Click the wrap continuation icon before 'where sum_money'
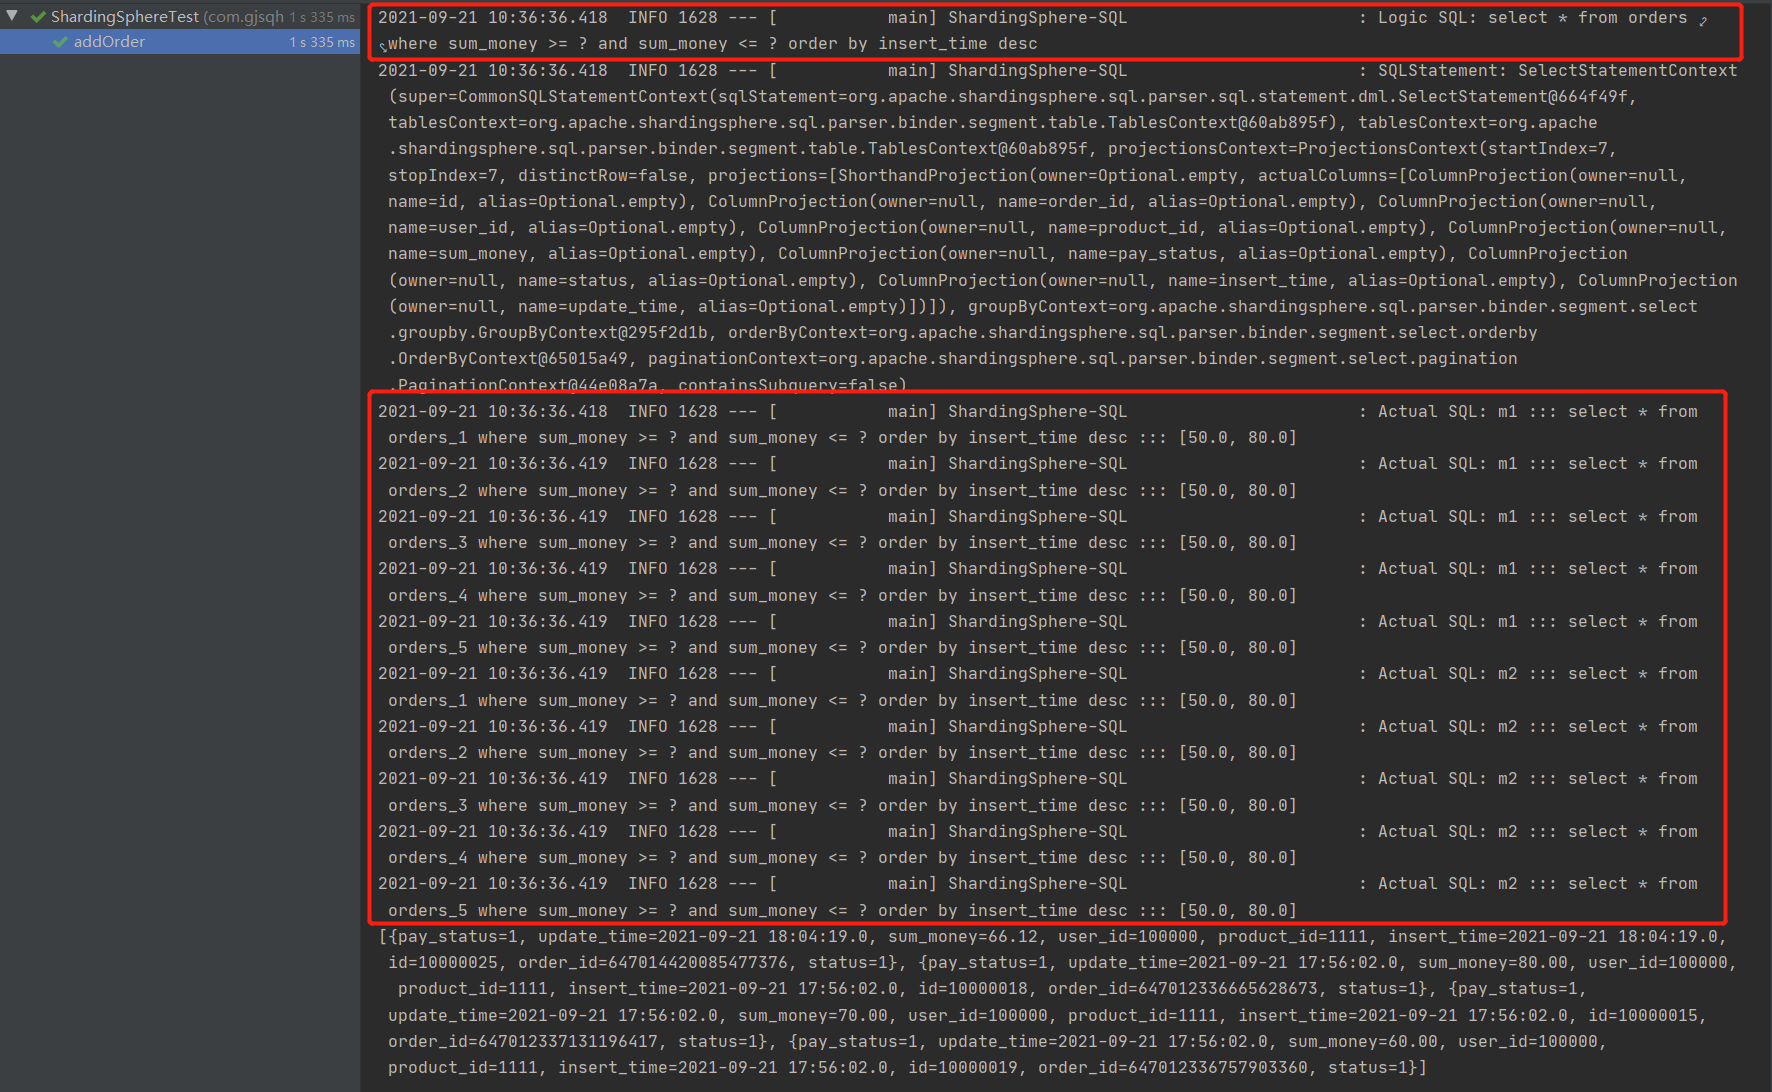The image size is (1772, 1092). pyautogui.click(x=382, y=46)
